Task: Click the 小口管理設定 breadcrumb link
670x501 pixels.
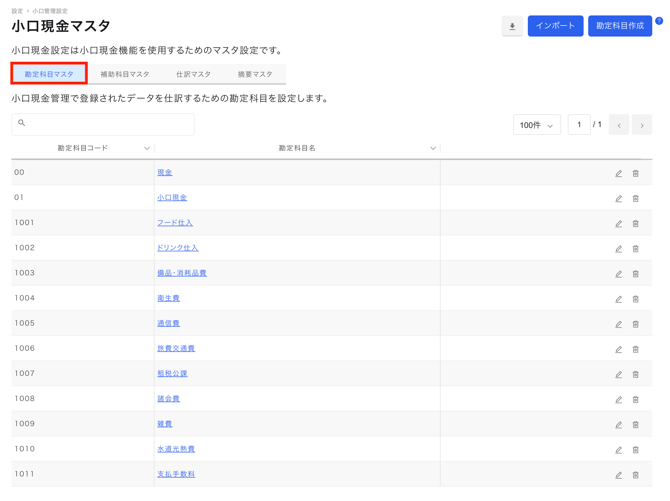Action: [x=50, y=11]
